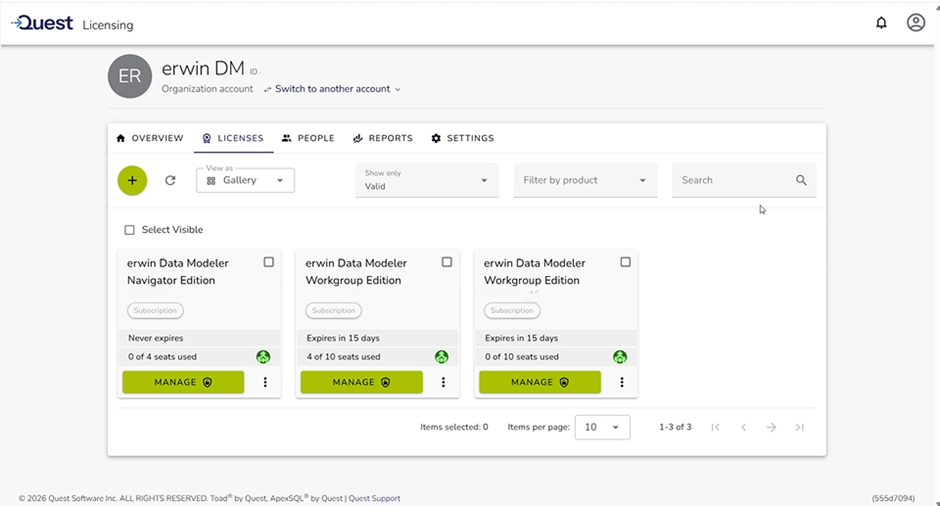Click Subscription tag on 4 of 10 seats card
Viewport: 940px width, 506px height.
click(333, 311)
